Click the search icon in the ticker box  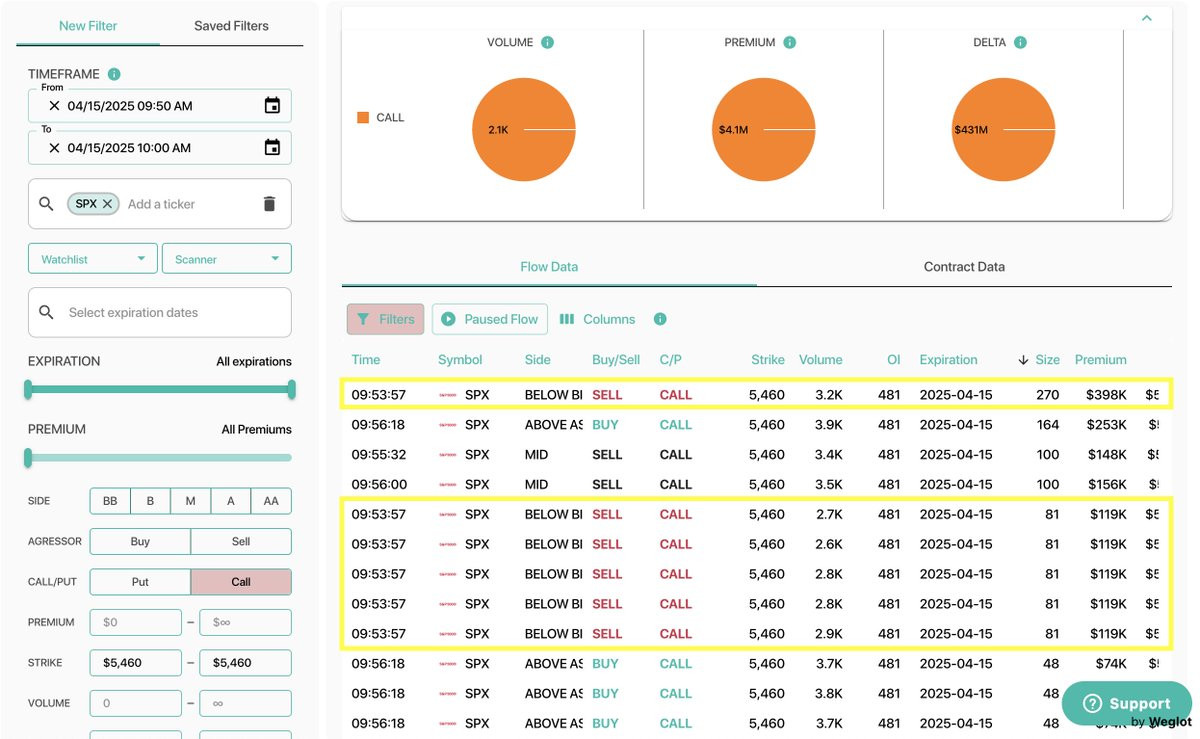46,204
